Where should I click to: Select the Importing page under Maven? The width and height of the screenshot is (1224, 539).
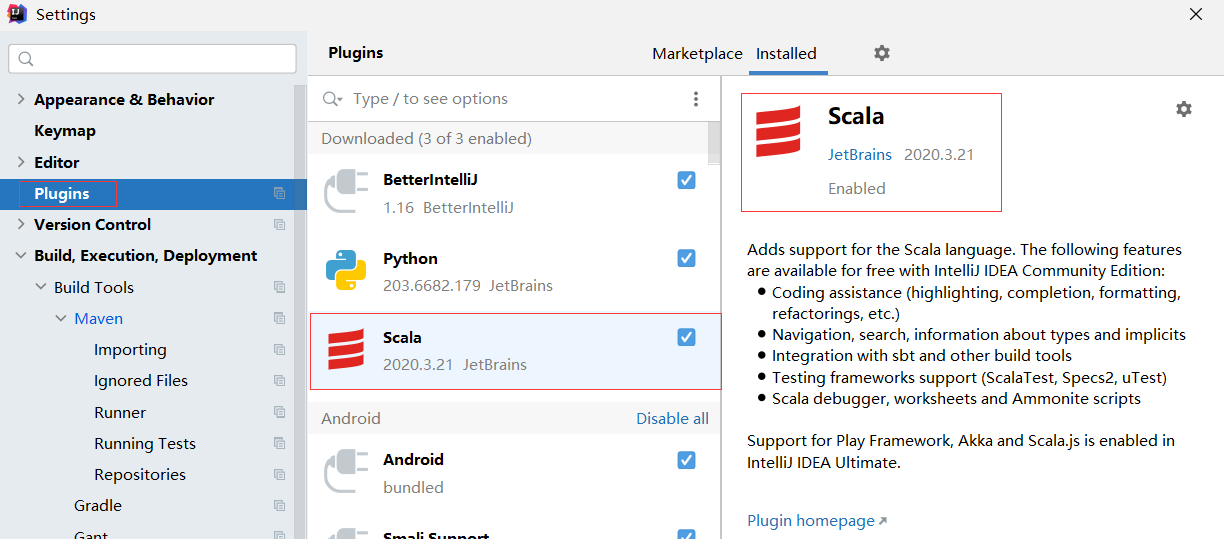[130, 350]
